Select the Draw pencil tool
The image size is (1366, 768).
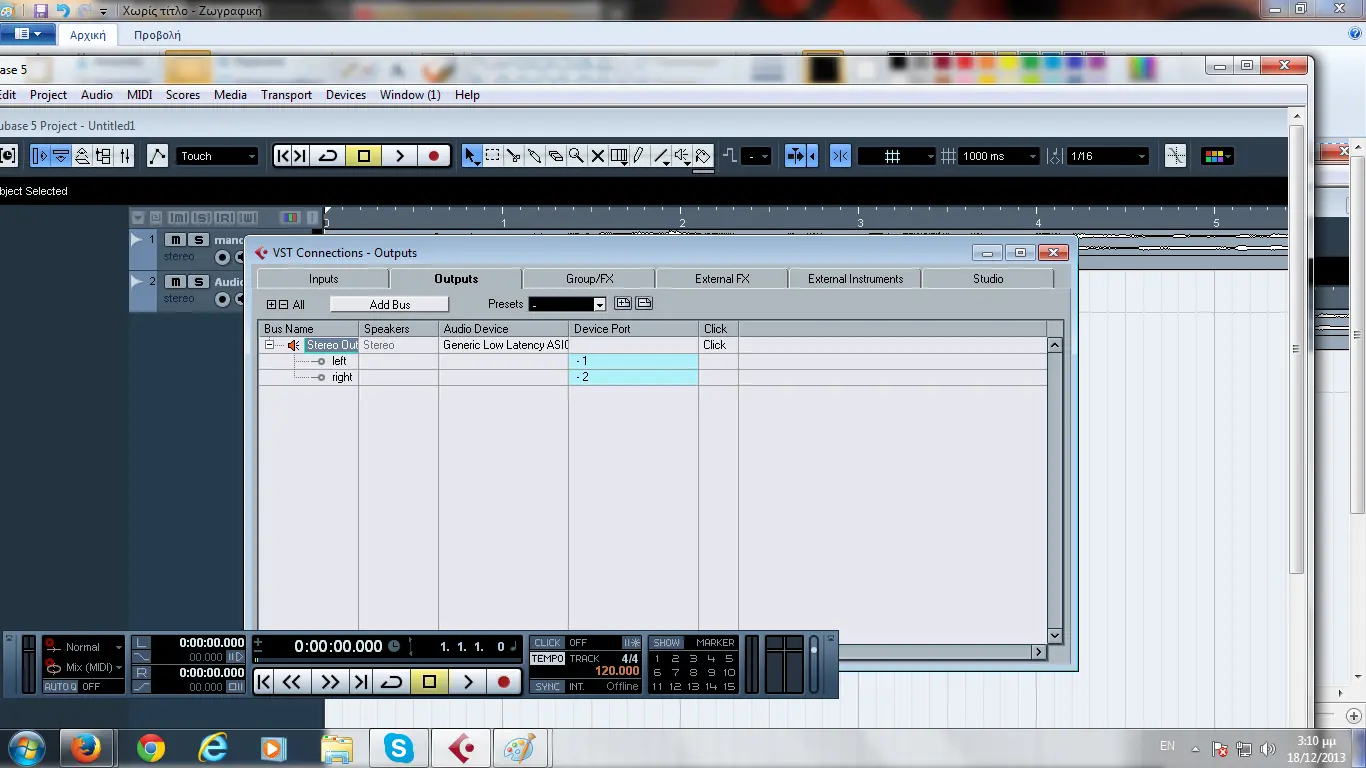(639, 156)
